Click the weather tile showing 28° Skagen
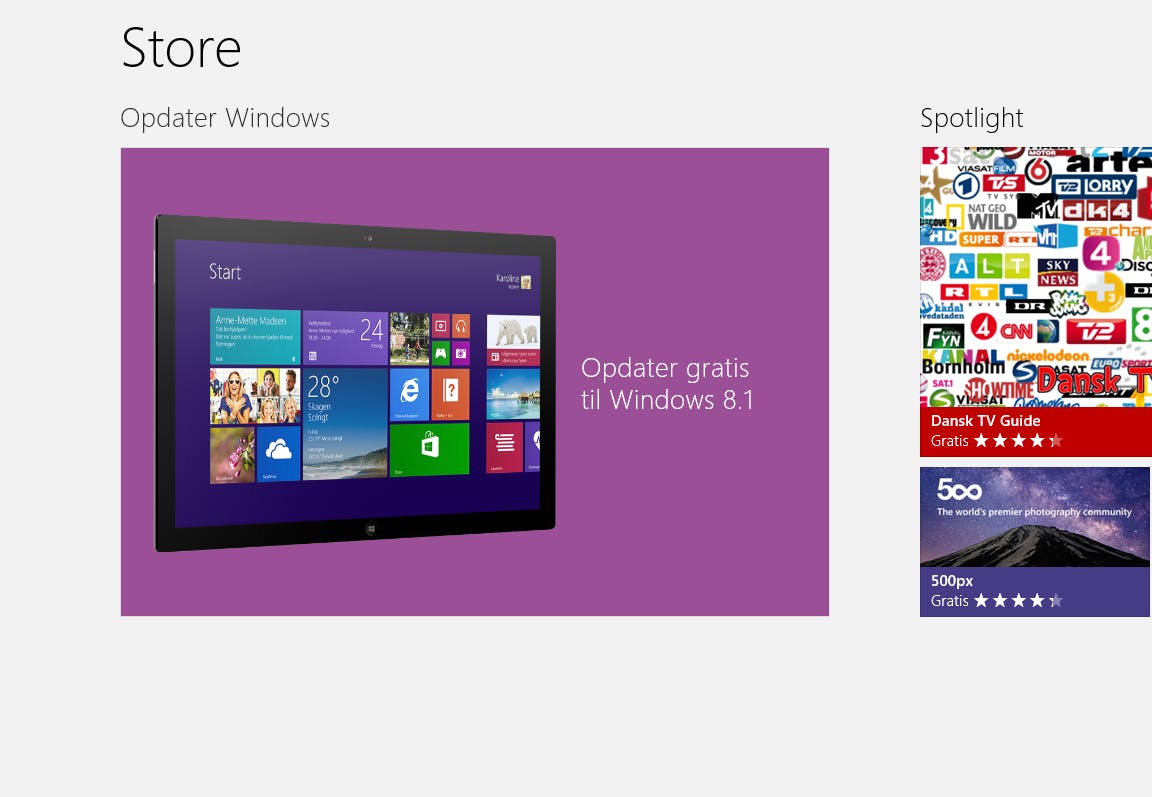The image size is (1152, 797). pos(345,422)
